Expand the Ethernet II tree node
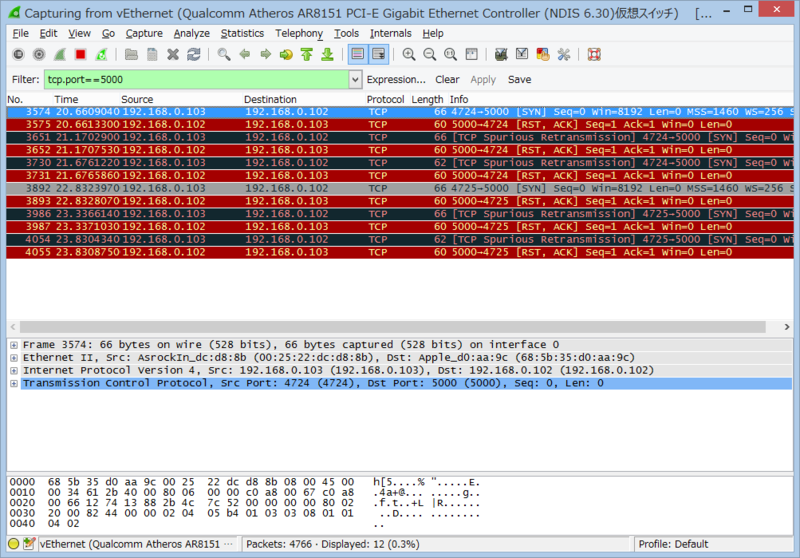The width and height of the screenshot is (800, 558). click(x=14, y=358)
